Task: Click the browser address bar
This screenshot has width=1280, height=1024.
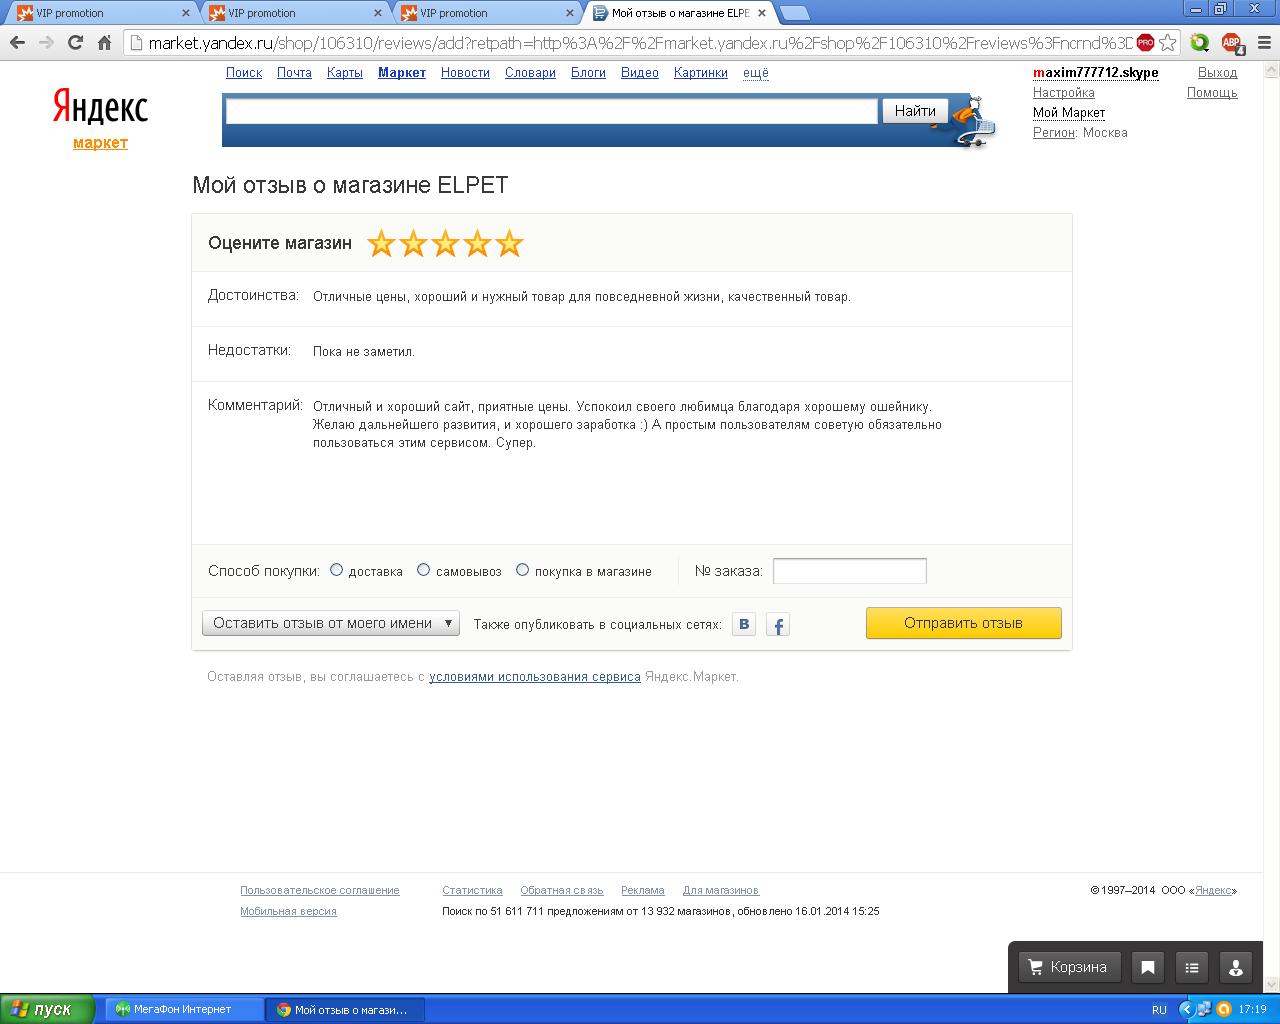Action: tap(640, 43)
